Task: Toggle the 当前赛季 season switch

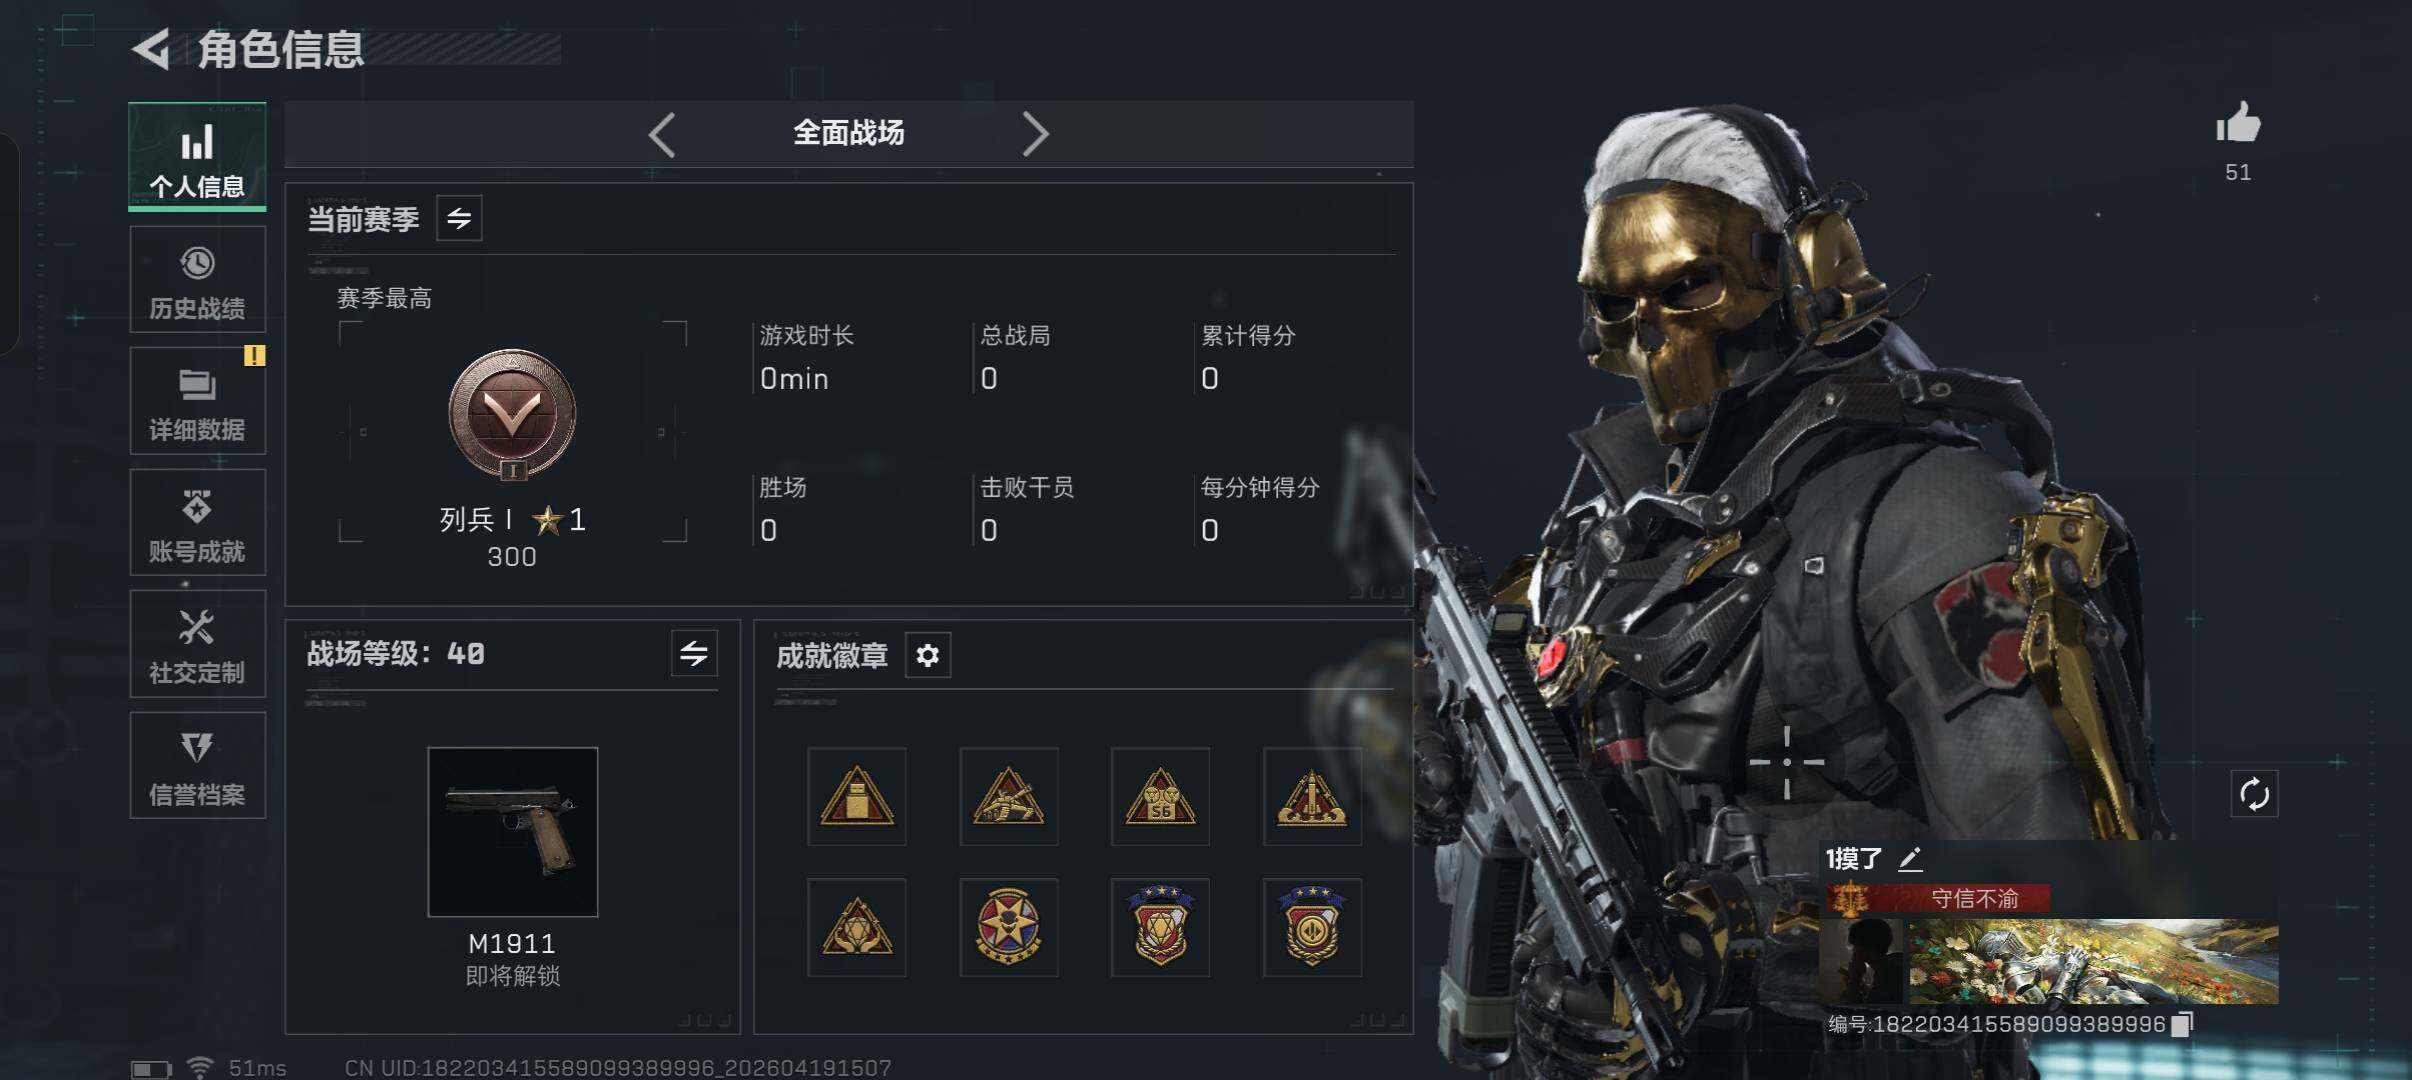Action: tap(459, 218)
